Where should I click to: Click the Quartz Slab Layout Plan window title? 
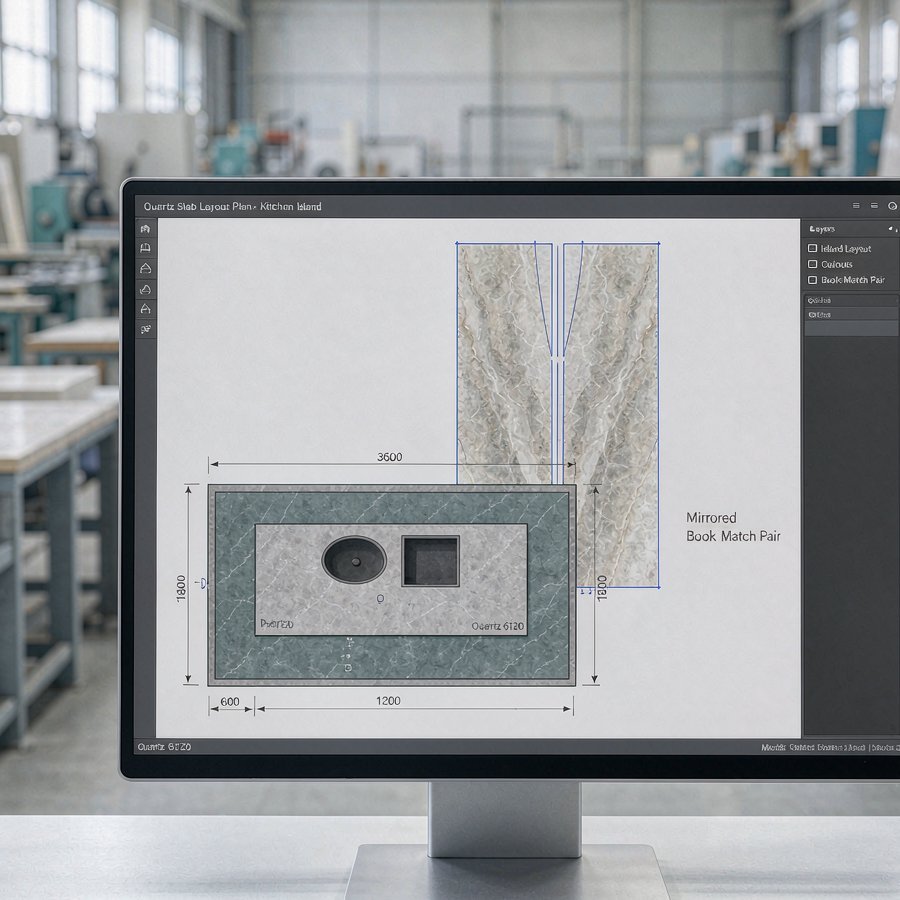(232, 206)
